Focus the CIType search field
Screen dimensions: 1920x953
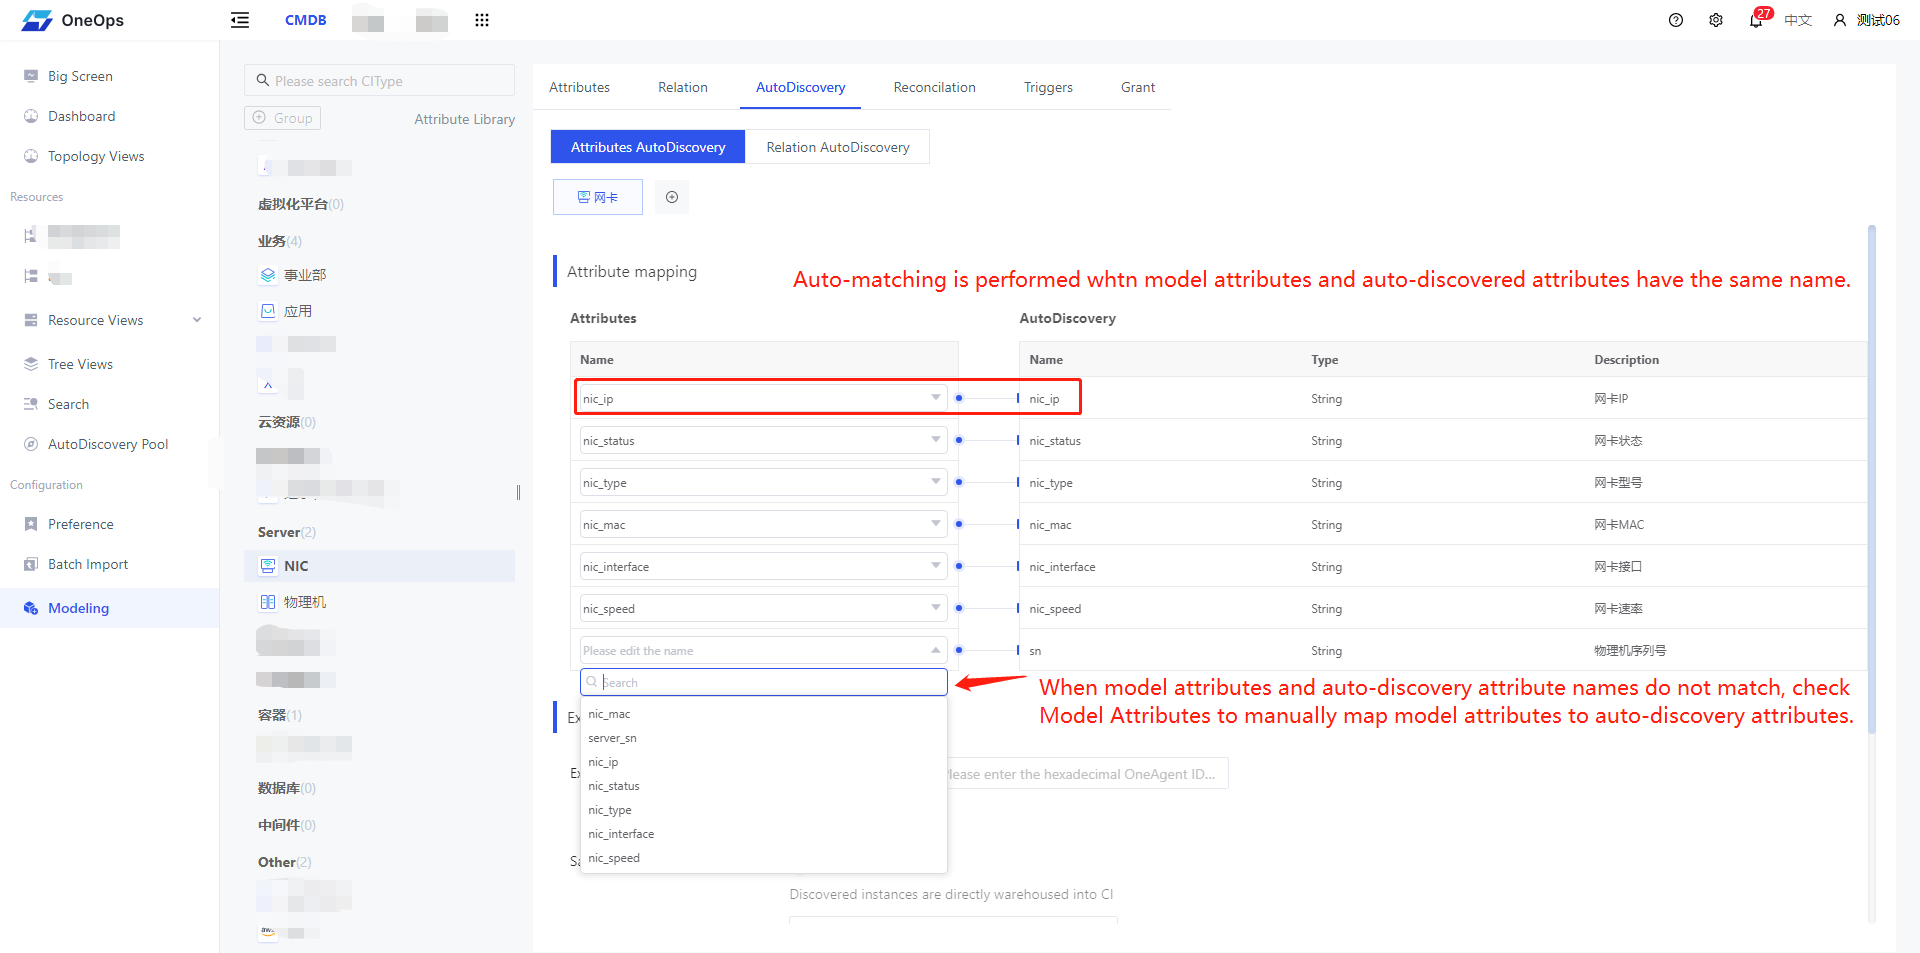pos(379,81)
